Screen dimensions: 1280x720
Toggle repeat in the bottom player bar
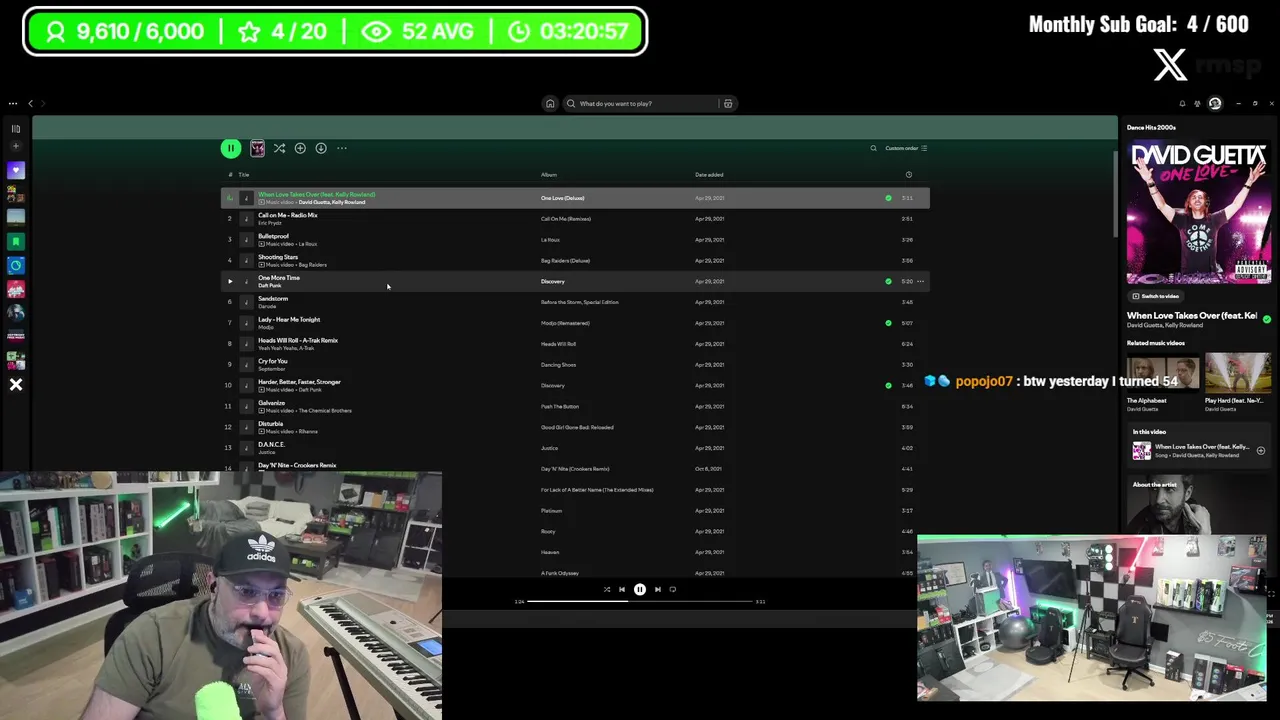pos(673,589)
